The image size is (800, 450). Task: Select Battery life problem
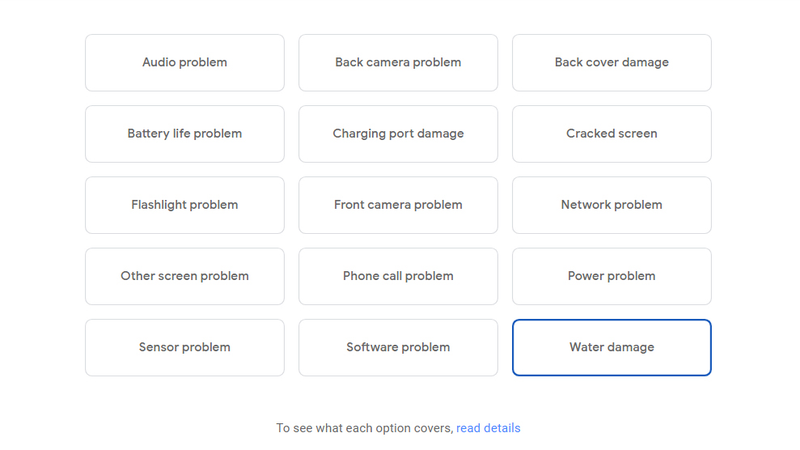pos(185,134)
